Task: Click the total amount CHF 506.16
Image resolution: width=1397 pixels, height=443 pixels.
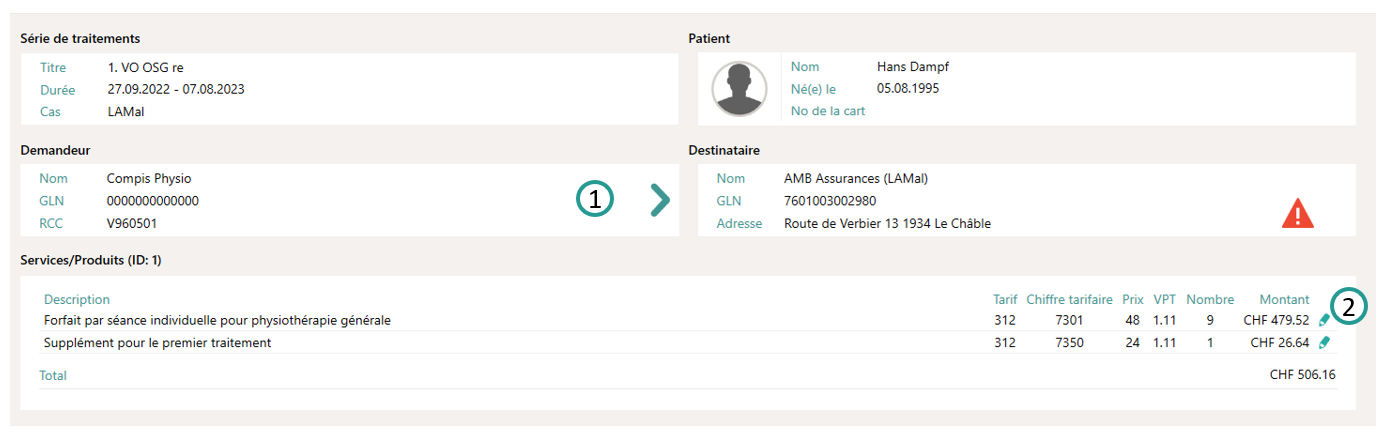Action: click(x=1302, y=375)
